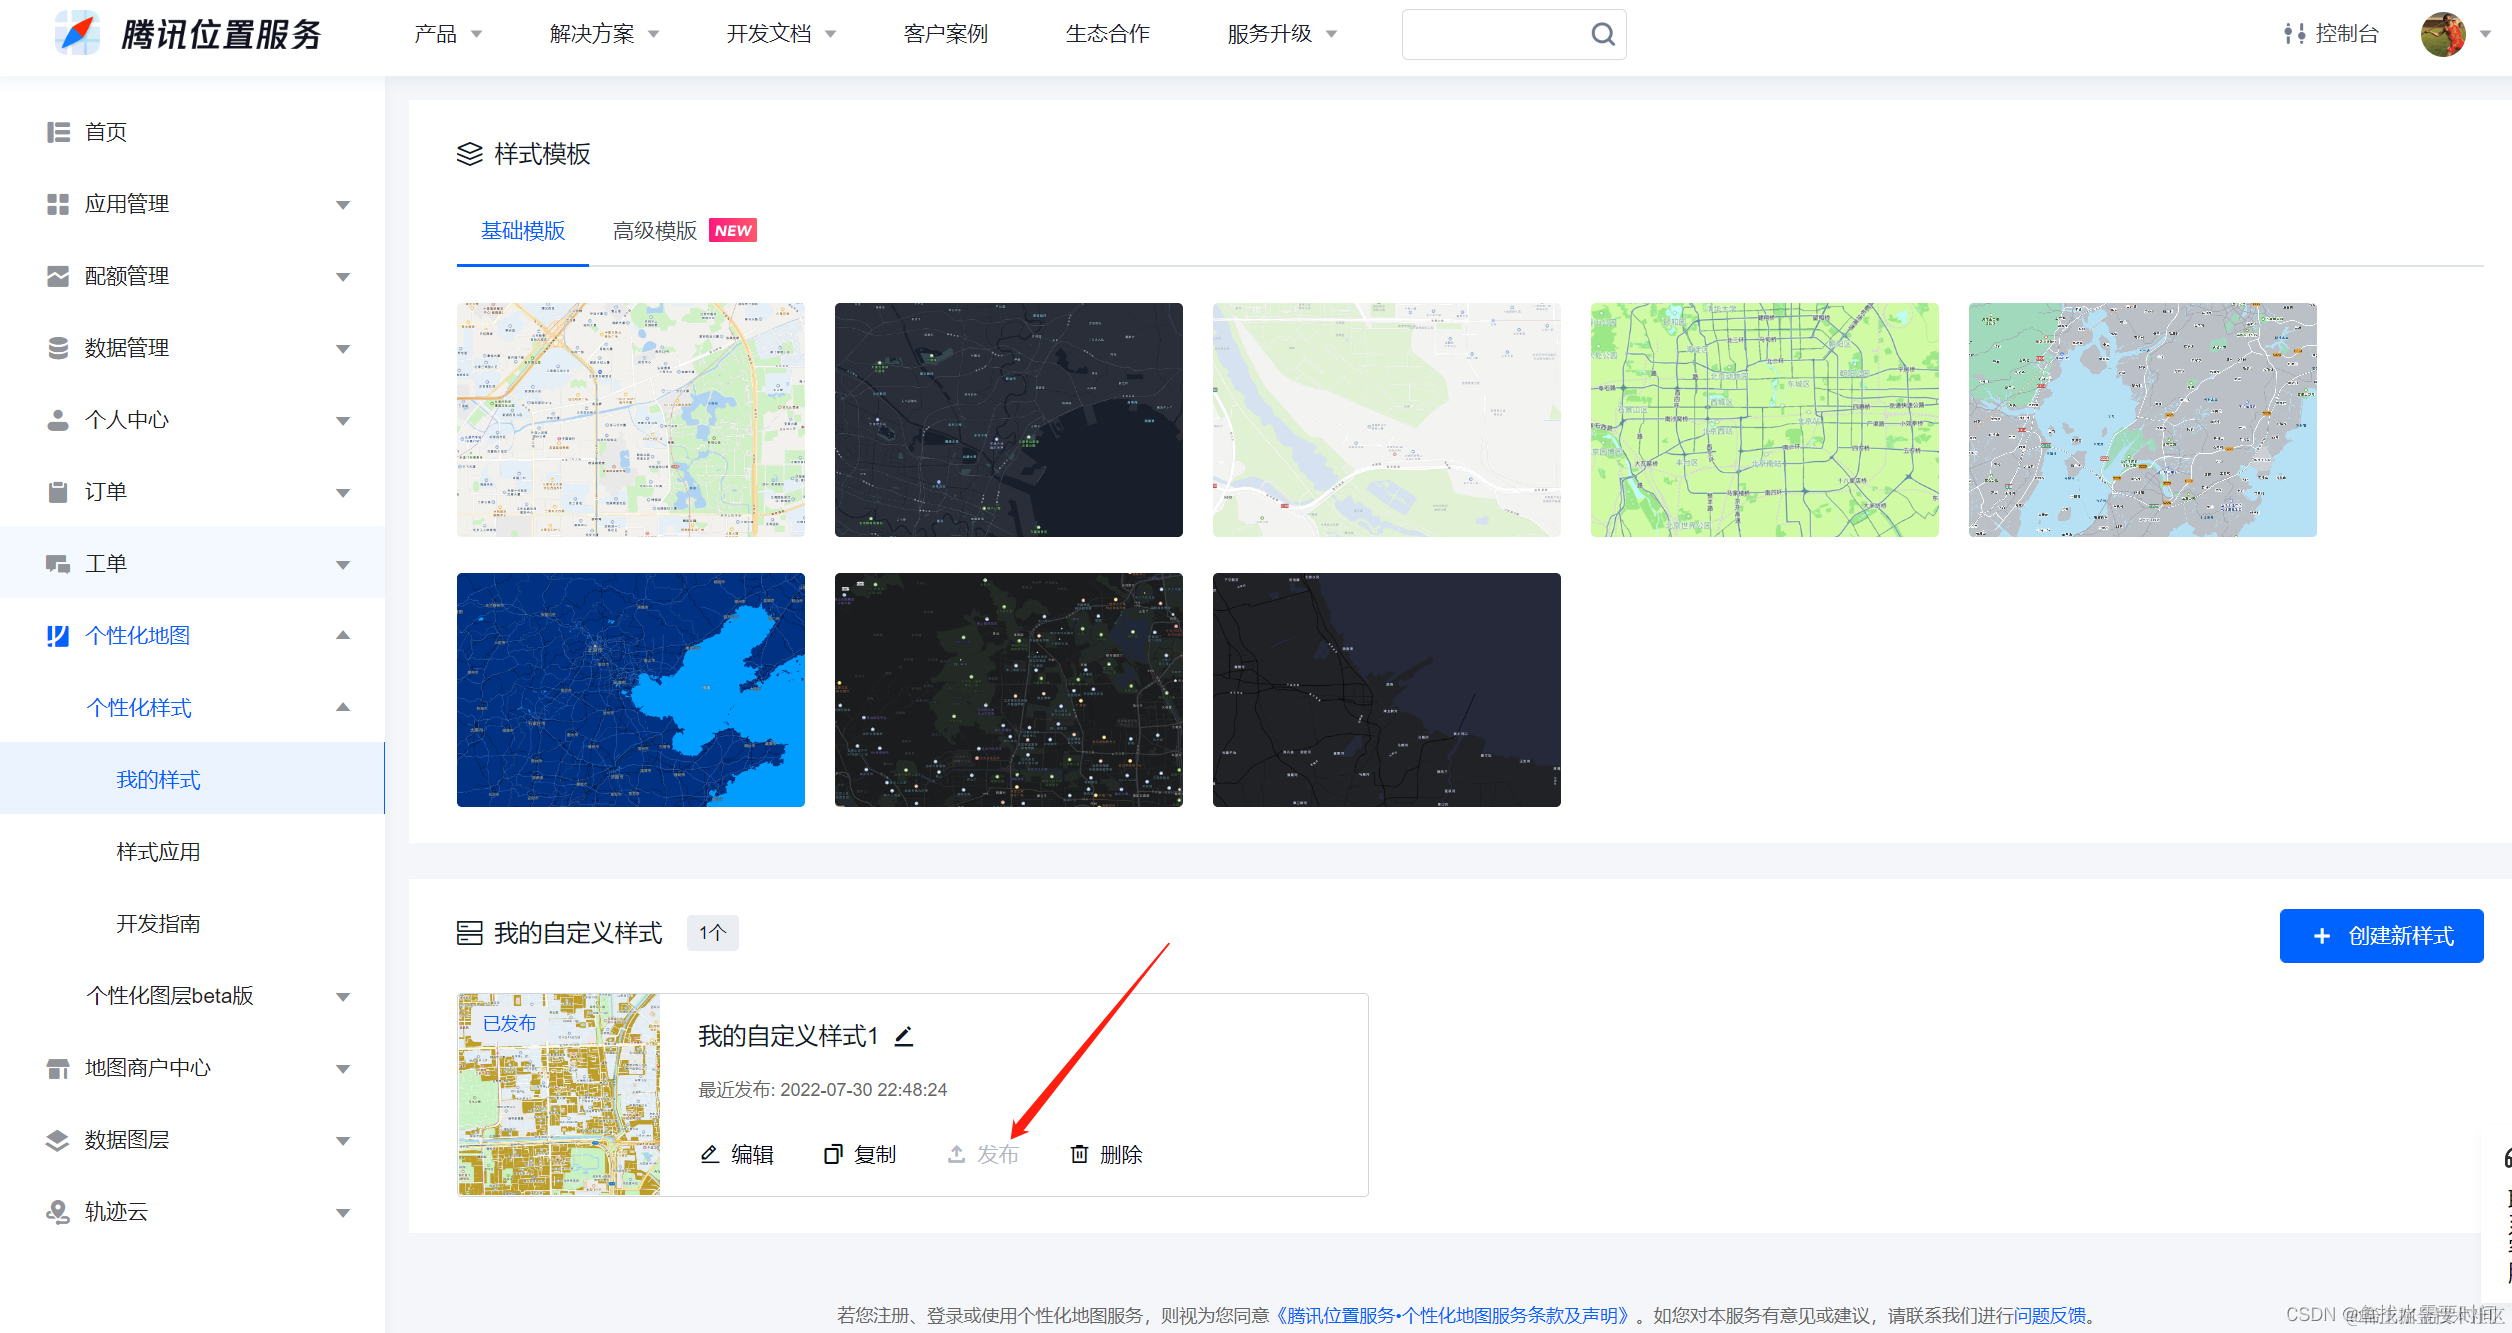Click the 编辑 edit pencil icon
The height and width of the screenshot is (1333, 2512).
tap(710, 1154)
